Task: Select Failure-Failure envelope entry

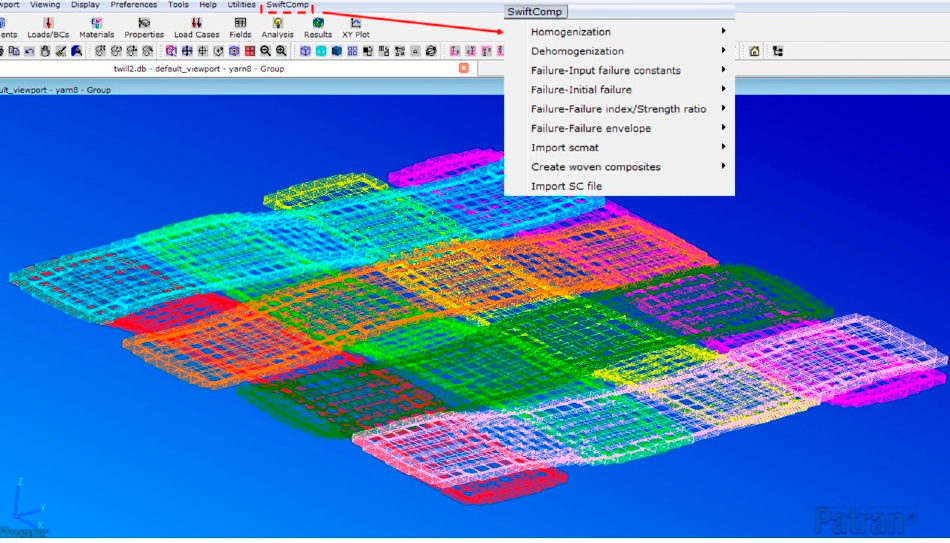Action: pyautogui.click(x=591, y=128)
